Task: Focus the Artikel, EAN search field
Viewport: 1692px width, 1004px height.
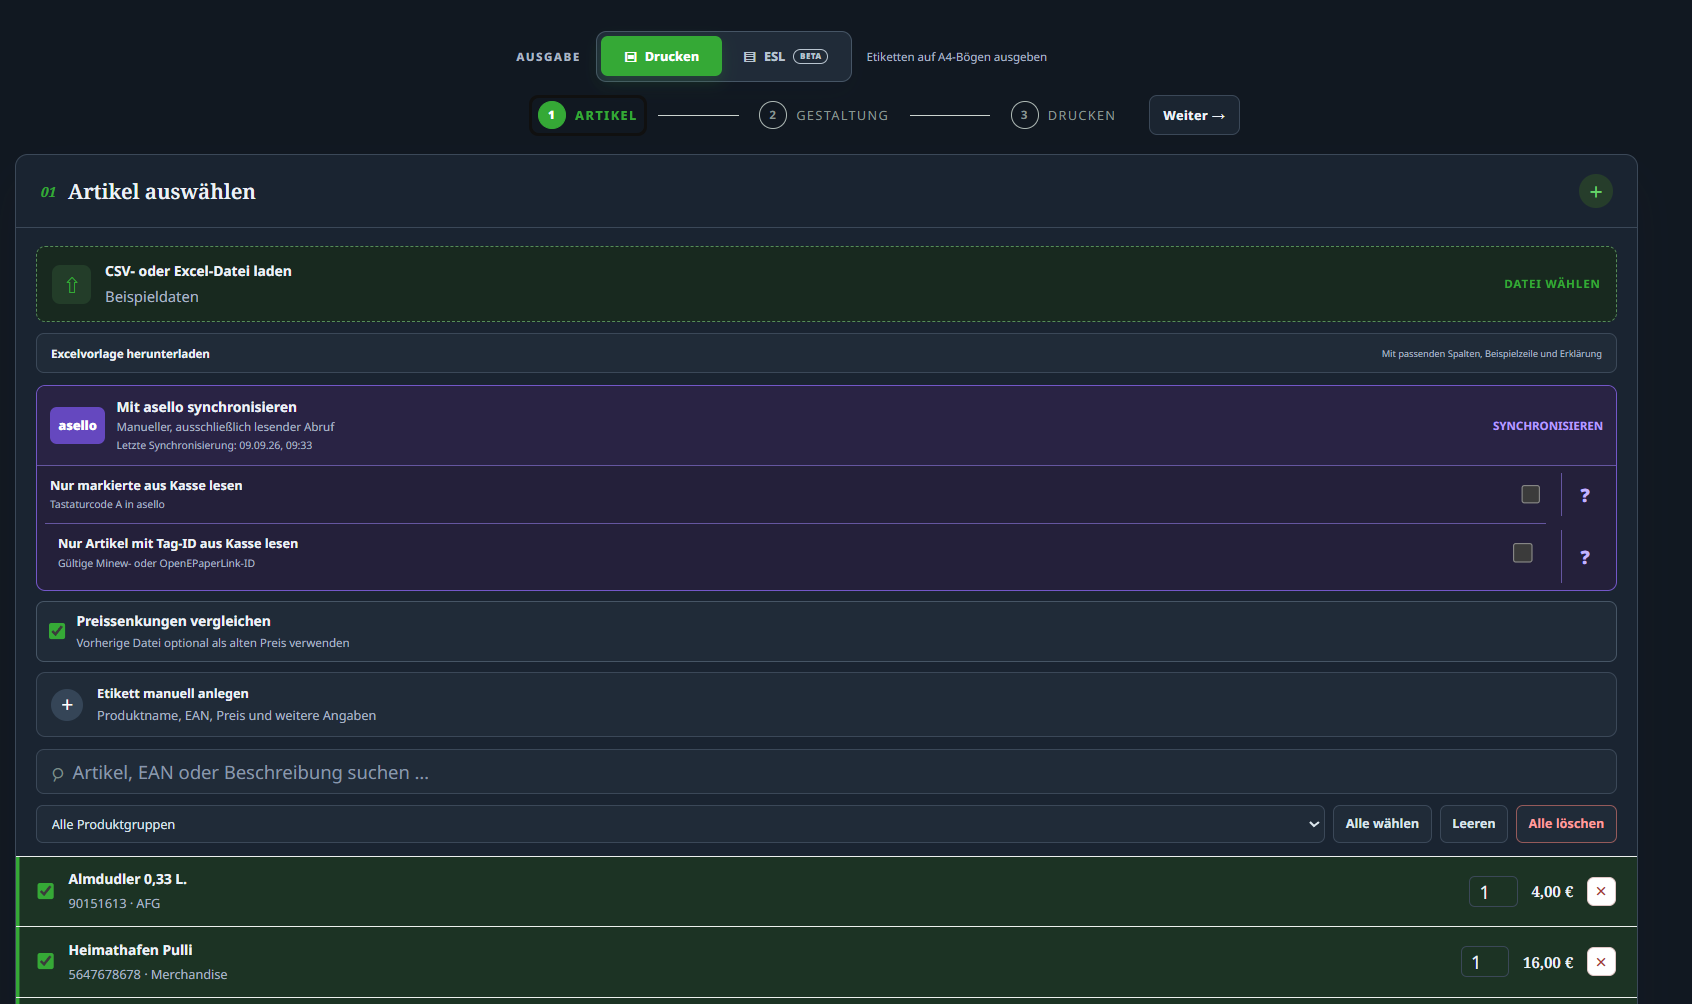Action: [826, 772]
